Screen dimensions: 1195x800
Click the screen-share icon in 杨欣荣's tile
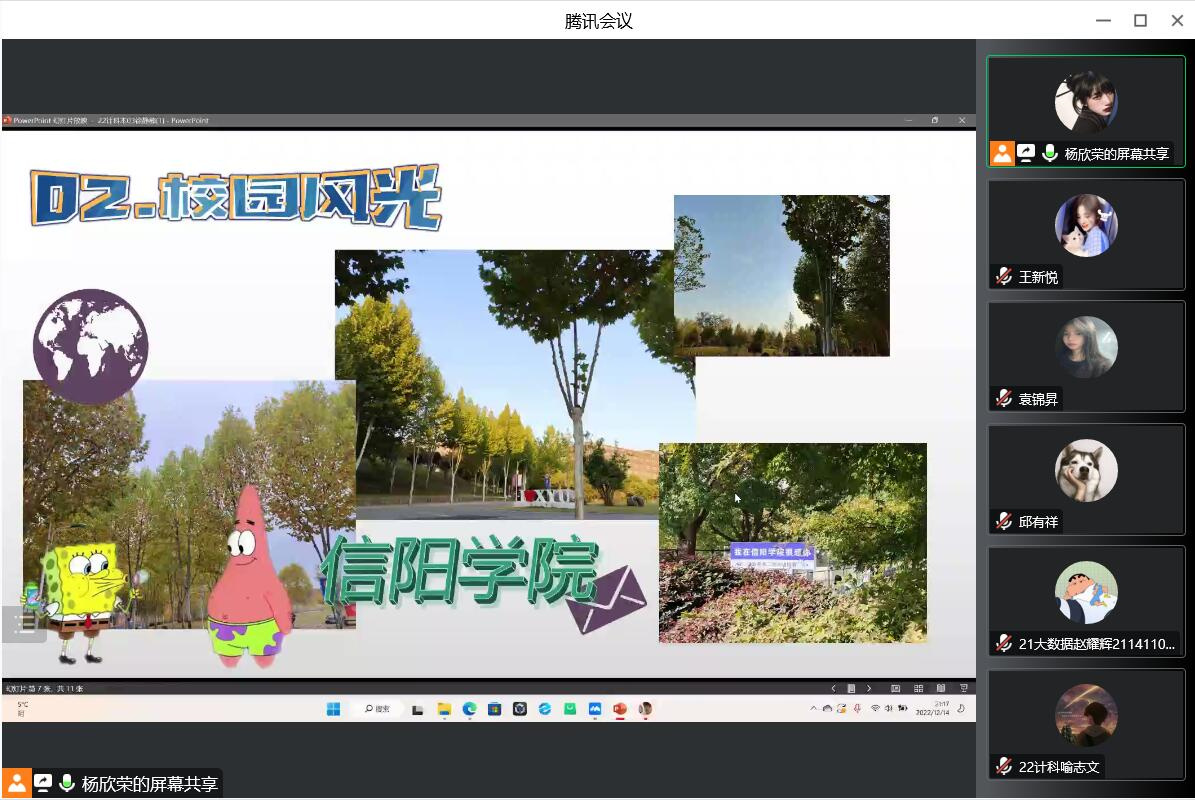coord(1026,153)
